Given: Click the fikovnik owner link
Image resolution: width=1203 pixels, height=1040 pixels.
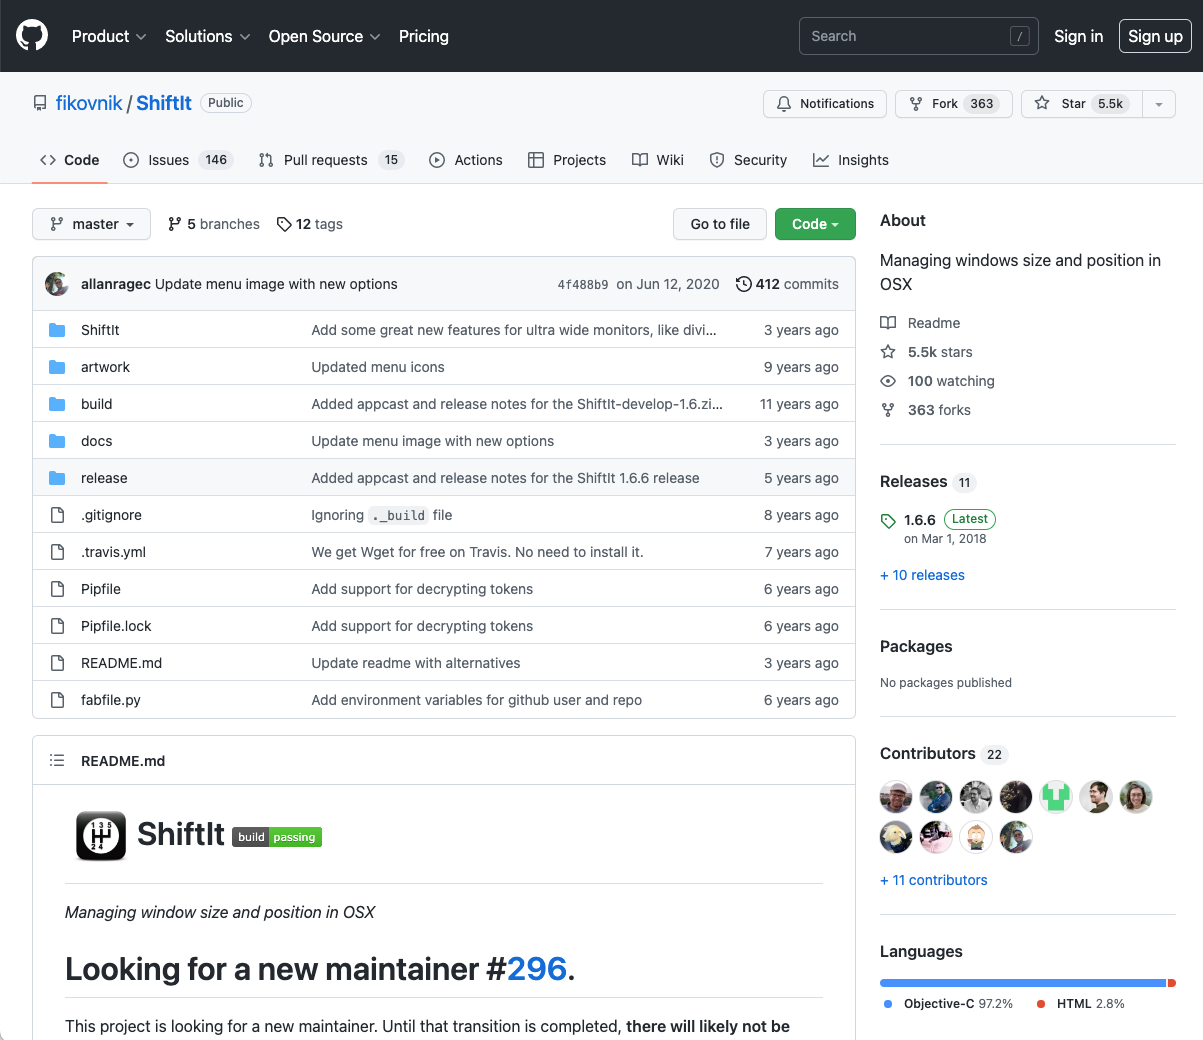Looking at the screenshot, I should [x=89, y=103].
